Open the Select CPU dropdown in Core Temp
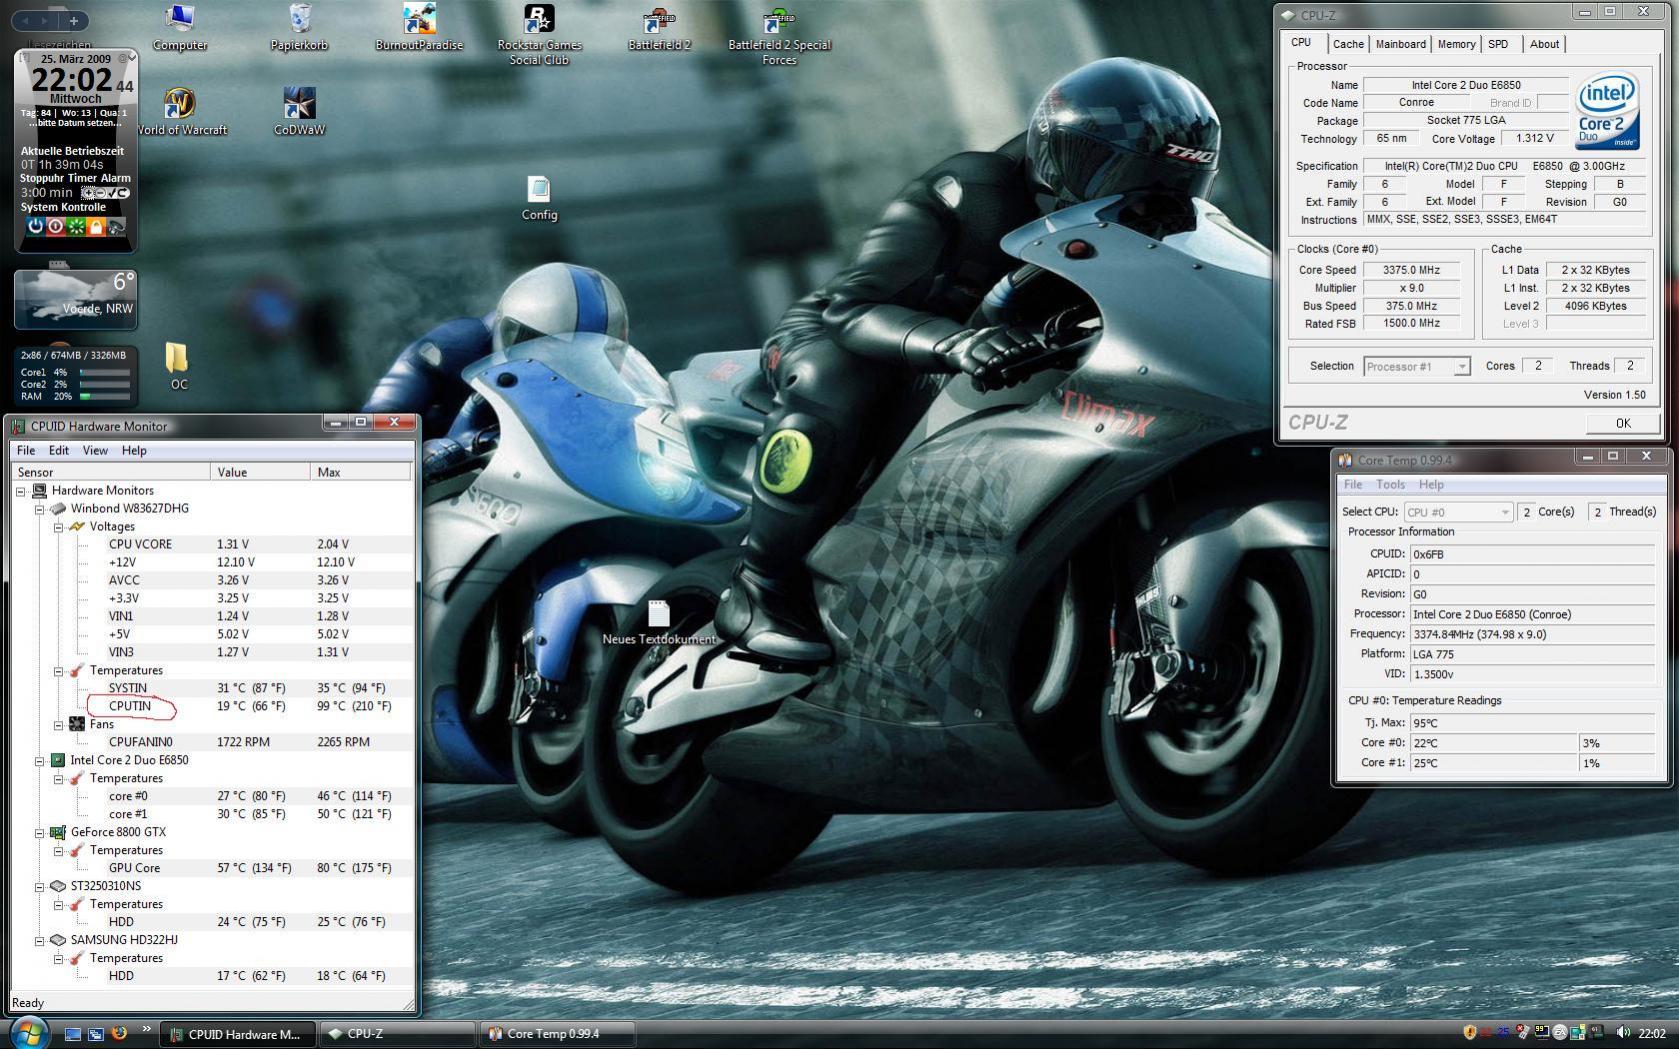The width and height of the screenshot is (1679, 1049). (1458, 512)
